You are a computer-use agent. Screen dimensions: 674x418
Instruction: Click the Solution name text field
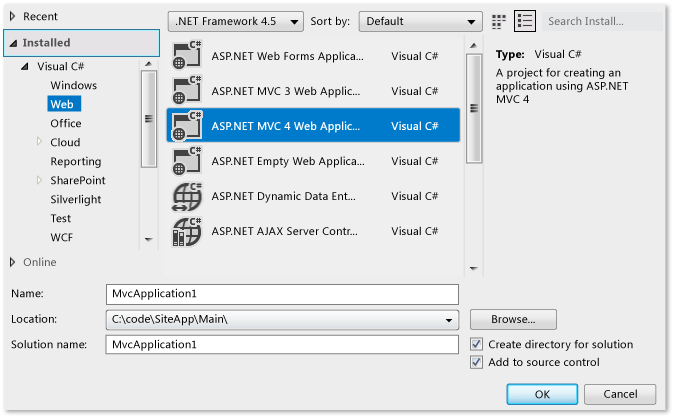point(282,345)
